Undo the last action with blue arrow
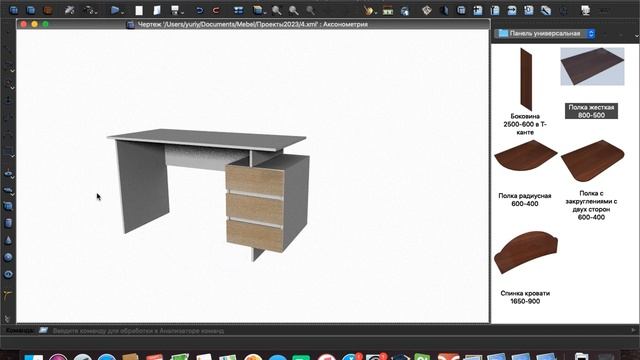This screenshot has height=360, width=640. (x=199, y=10)
